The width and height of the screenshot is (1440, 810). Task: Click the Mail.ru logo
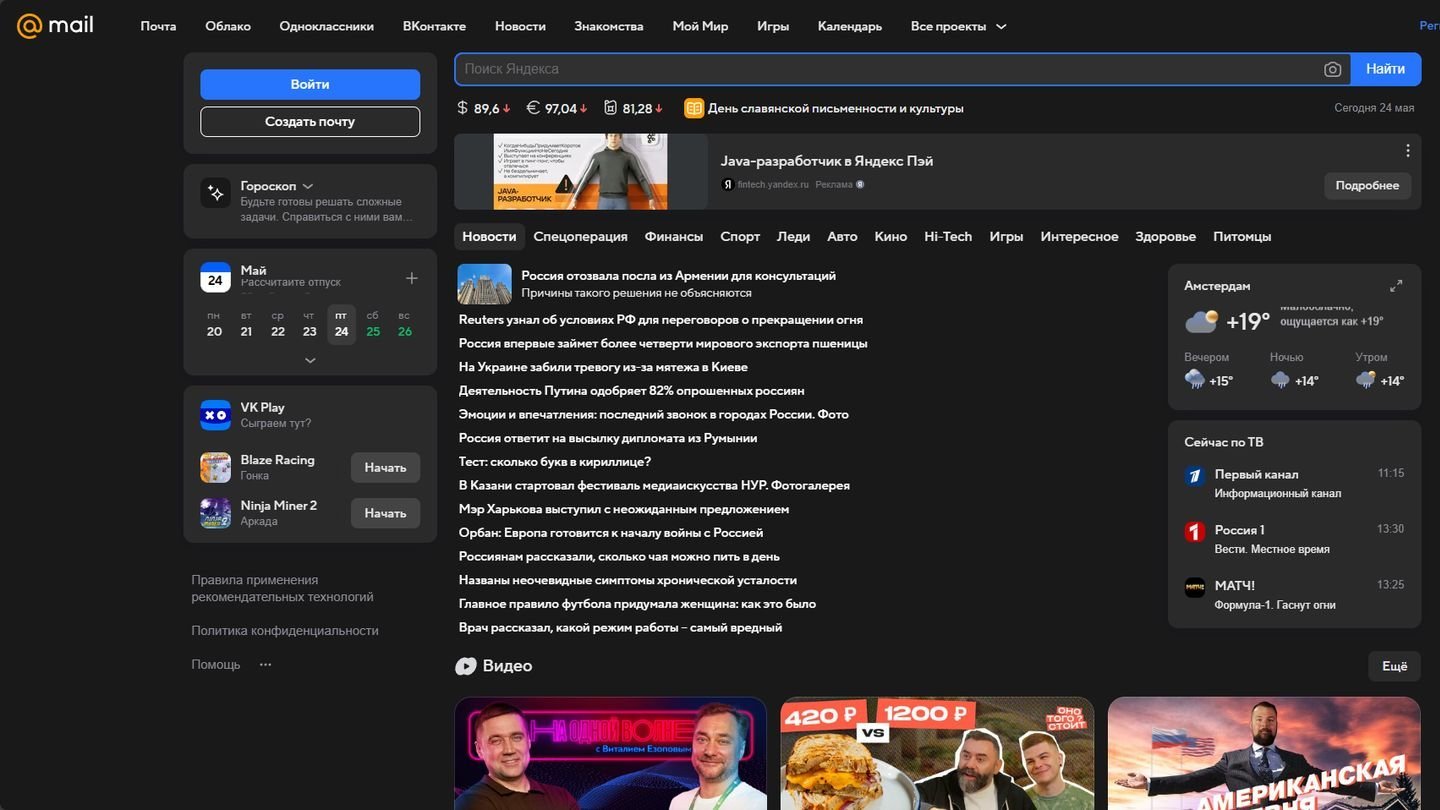55,25
